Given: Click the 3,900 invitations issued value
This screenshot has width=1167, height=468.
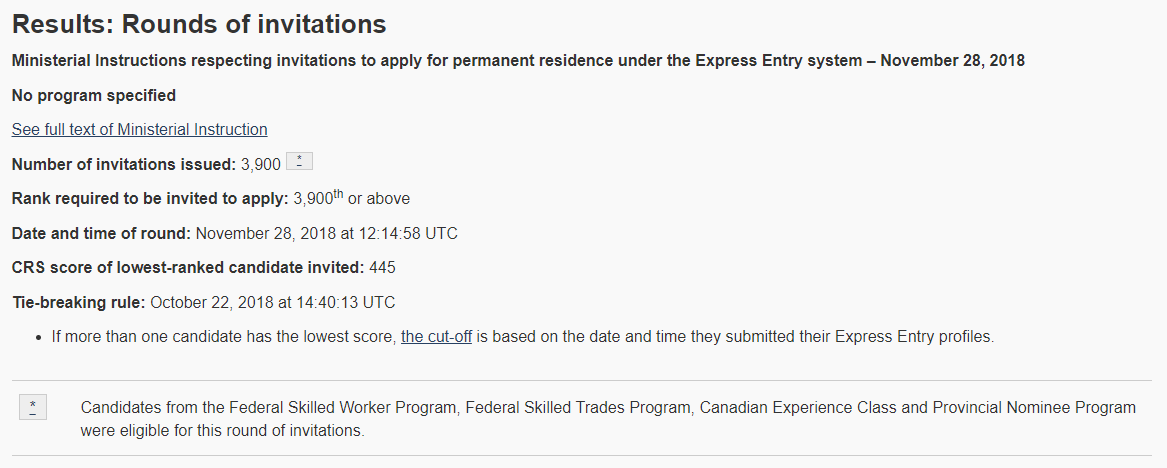Looking at the screenshot, I should pos(261,164).
